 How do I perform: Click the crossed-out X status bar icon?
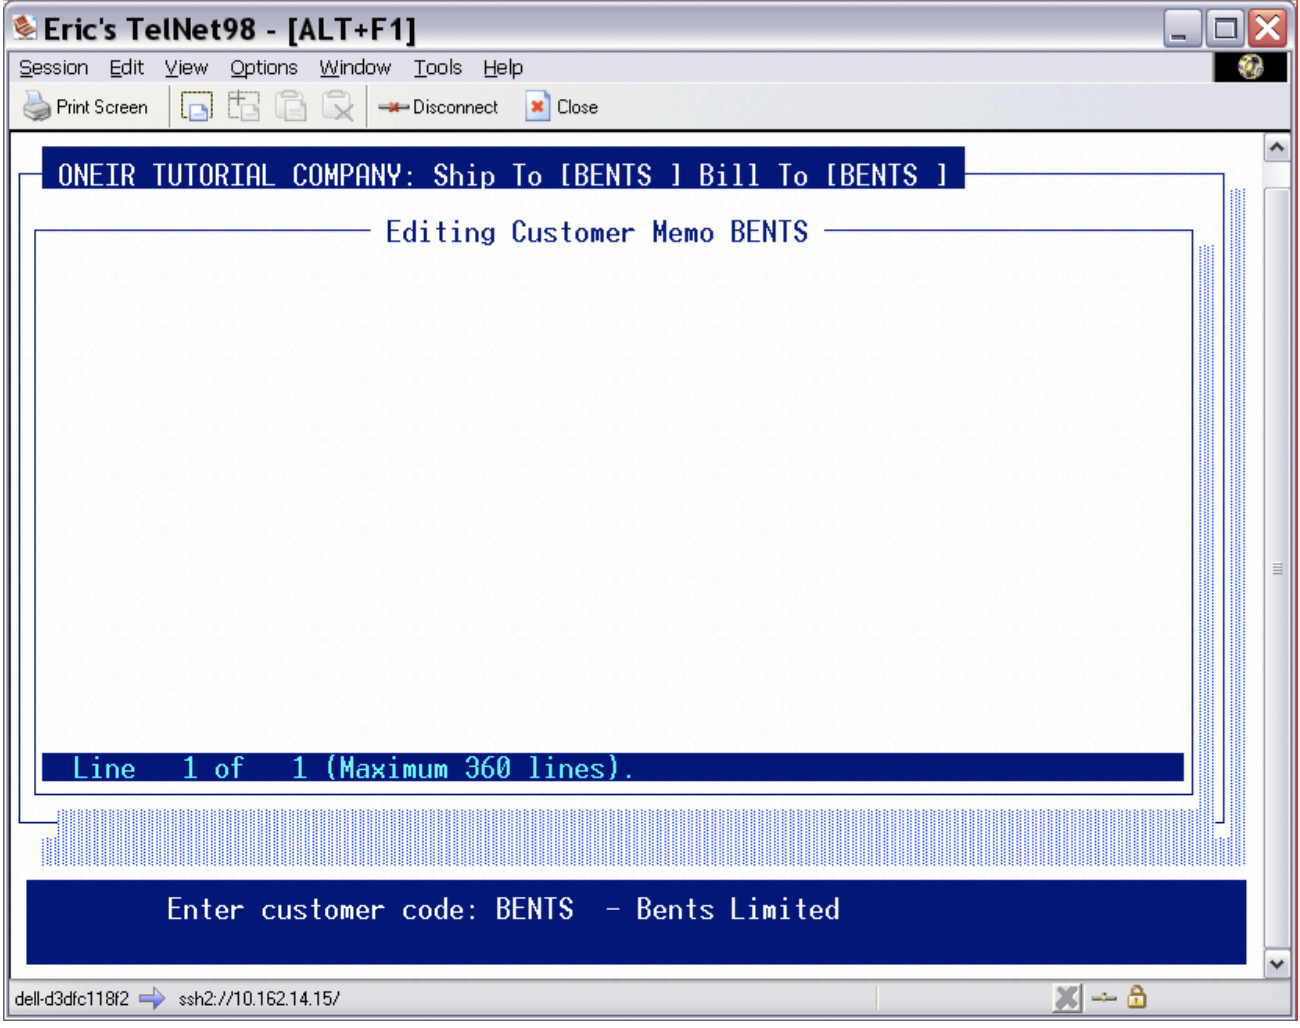click(1067, 997)
